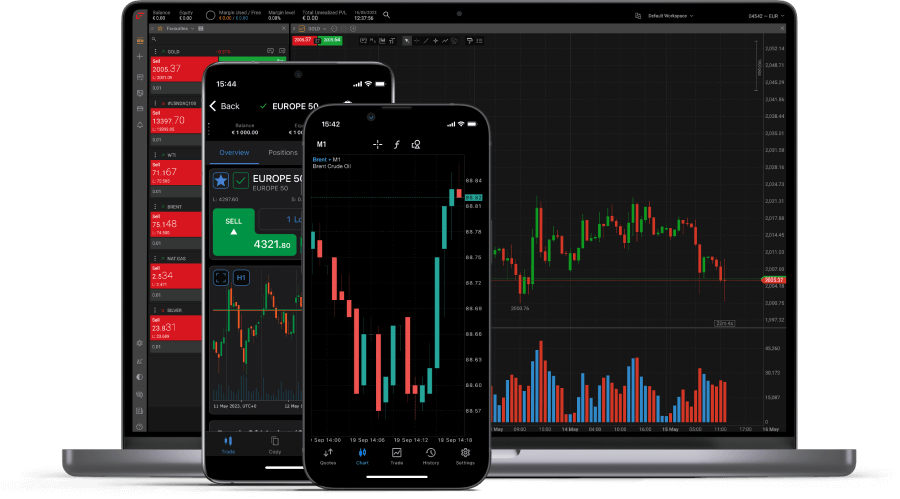This screenshot has height=499, width=900.
Task: Change the H1 timeframe on rear phone
Action: [x=241, y=278]
